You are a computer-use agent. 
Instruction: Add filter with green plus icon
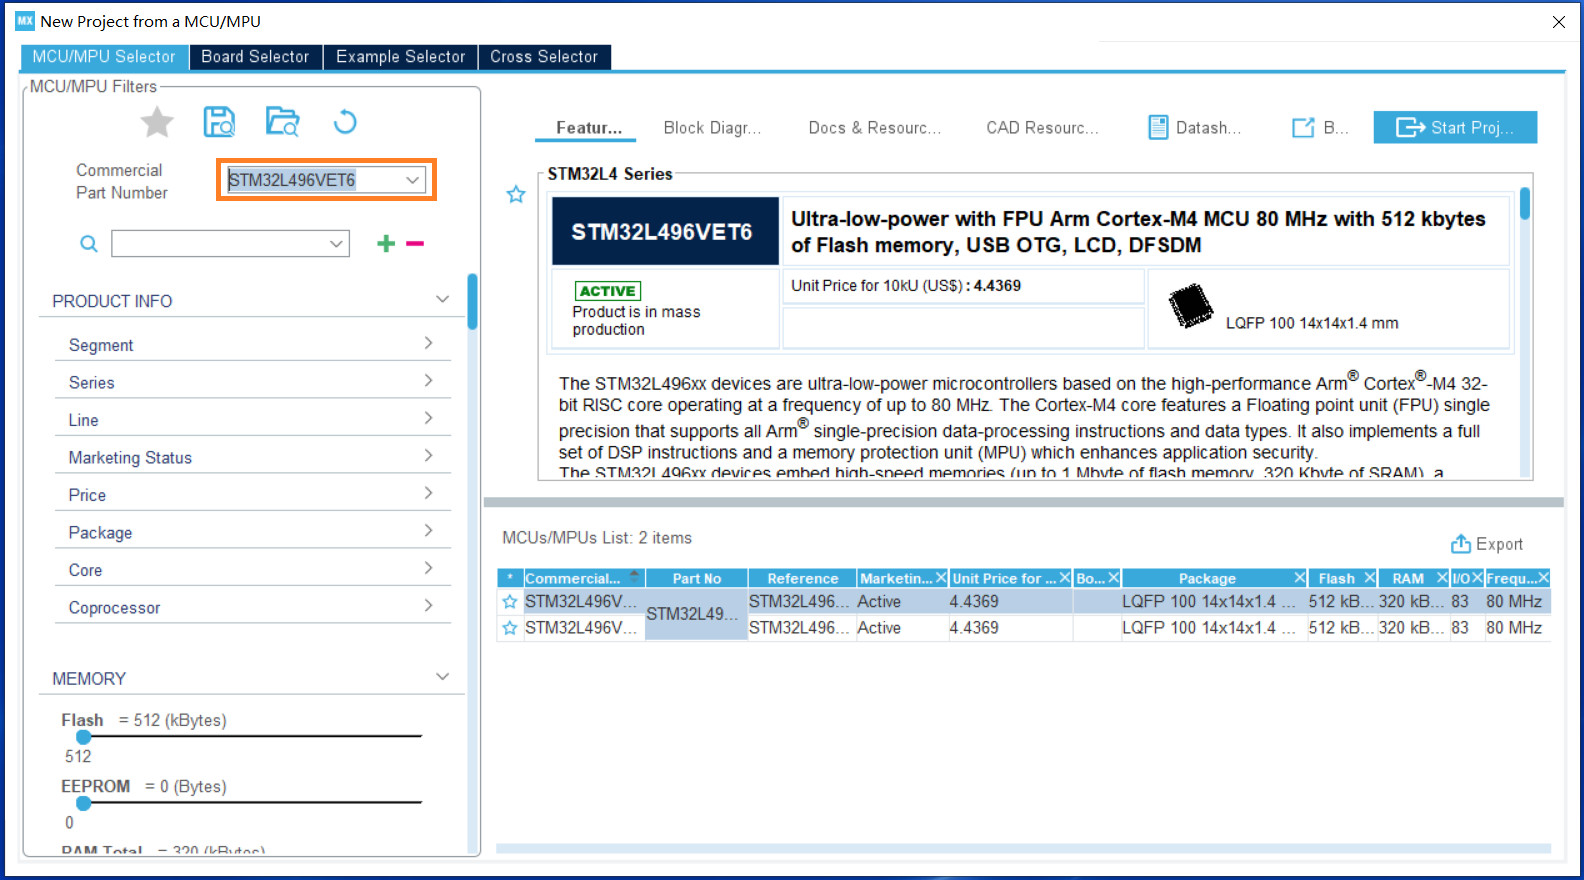386,243
